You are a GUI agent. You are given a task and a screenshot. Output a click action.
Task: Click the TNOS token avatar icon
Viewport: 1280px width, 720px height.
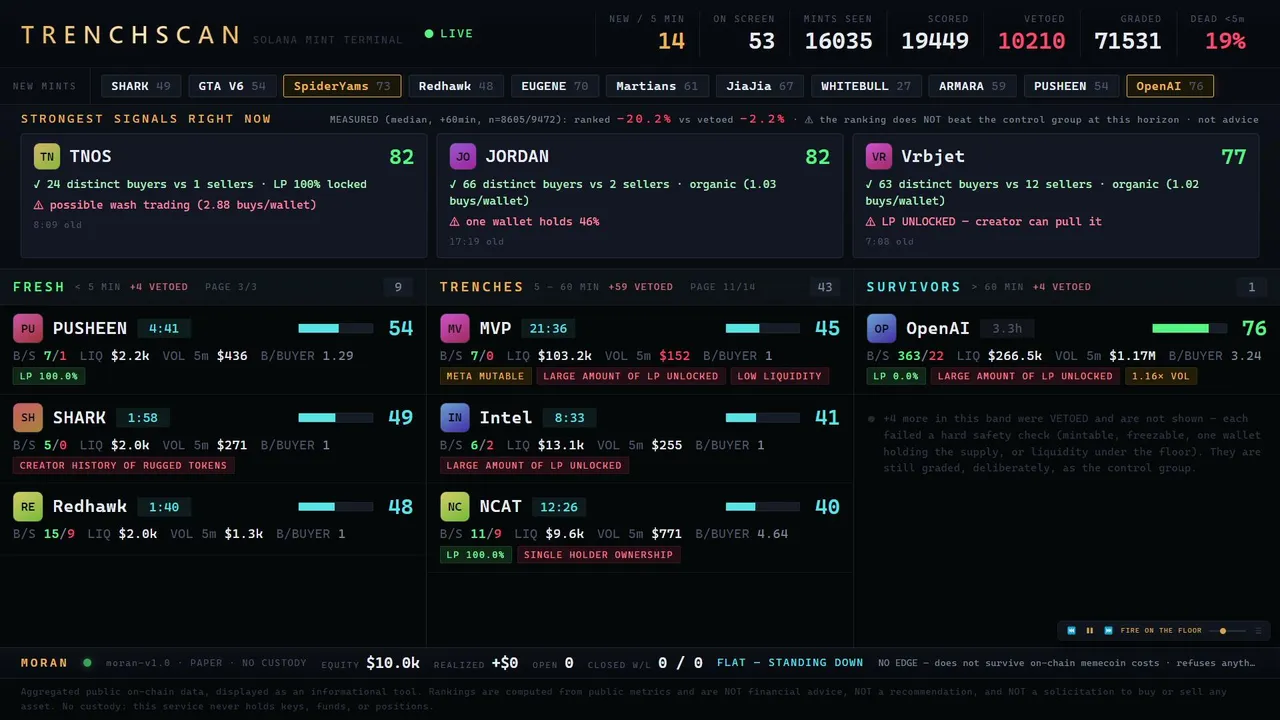click(x=47, y=157)
